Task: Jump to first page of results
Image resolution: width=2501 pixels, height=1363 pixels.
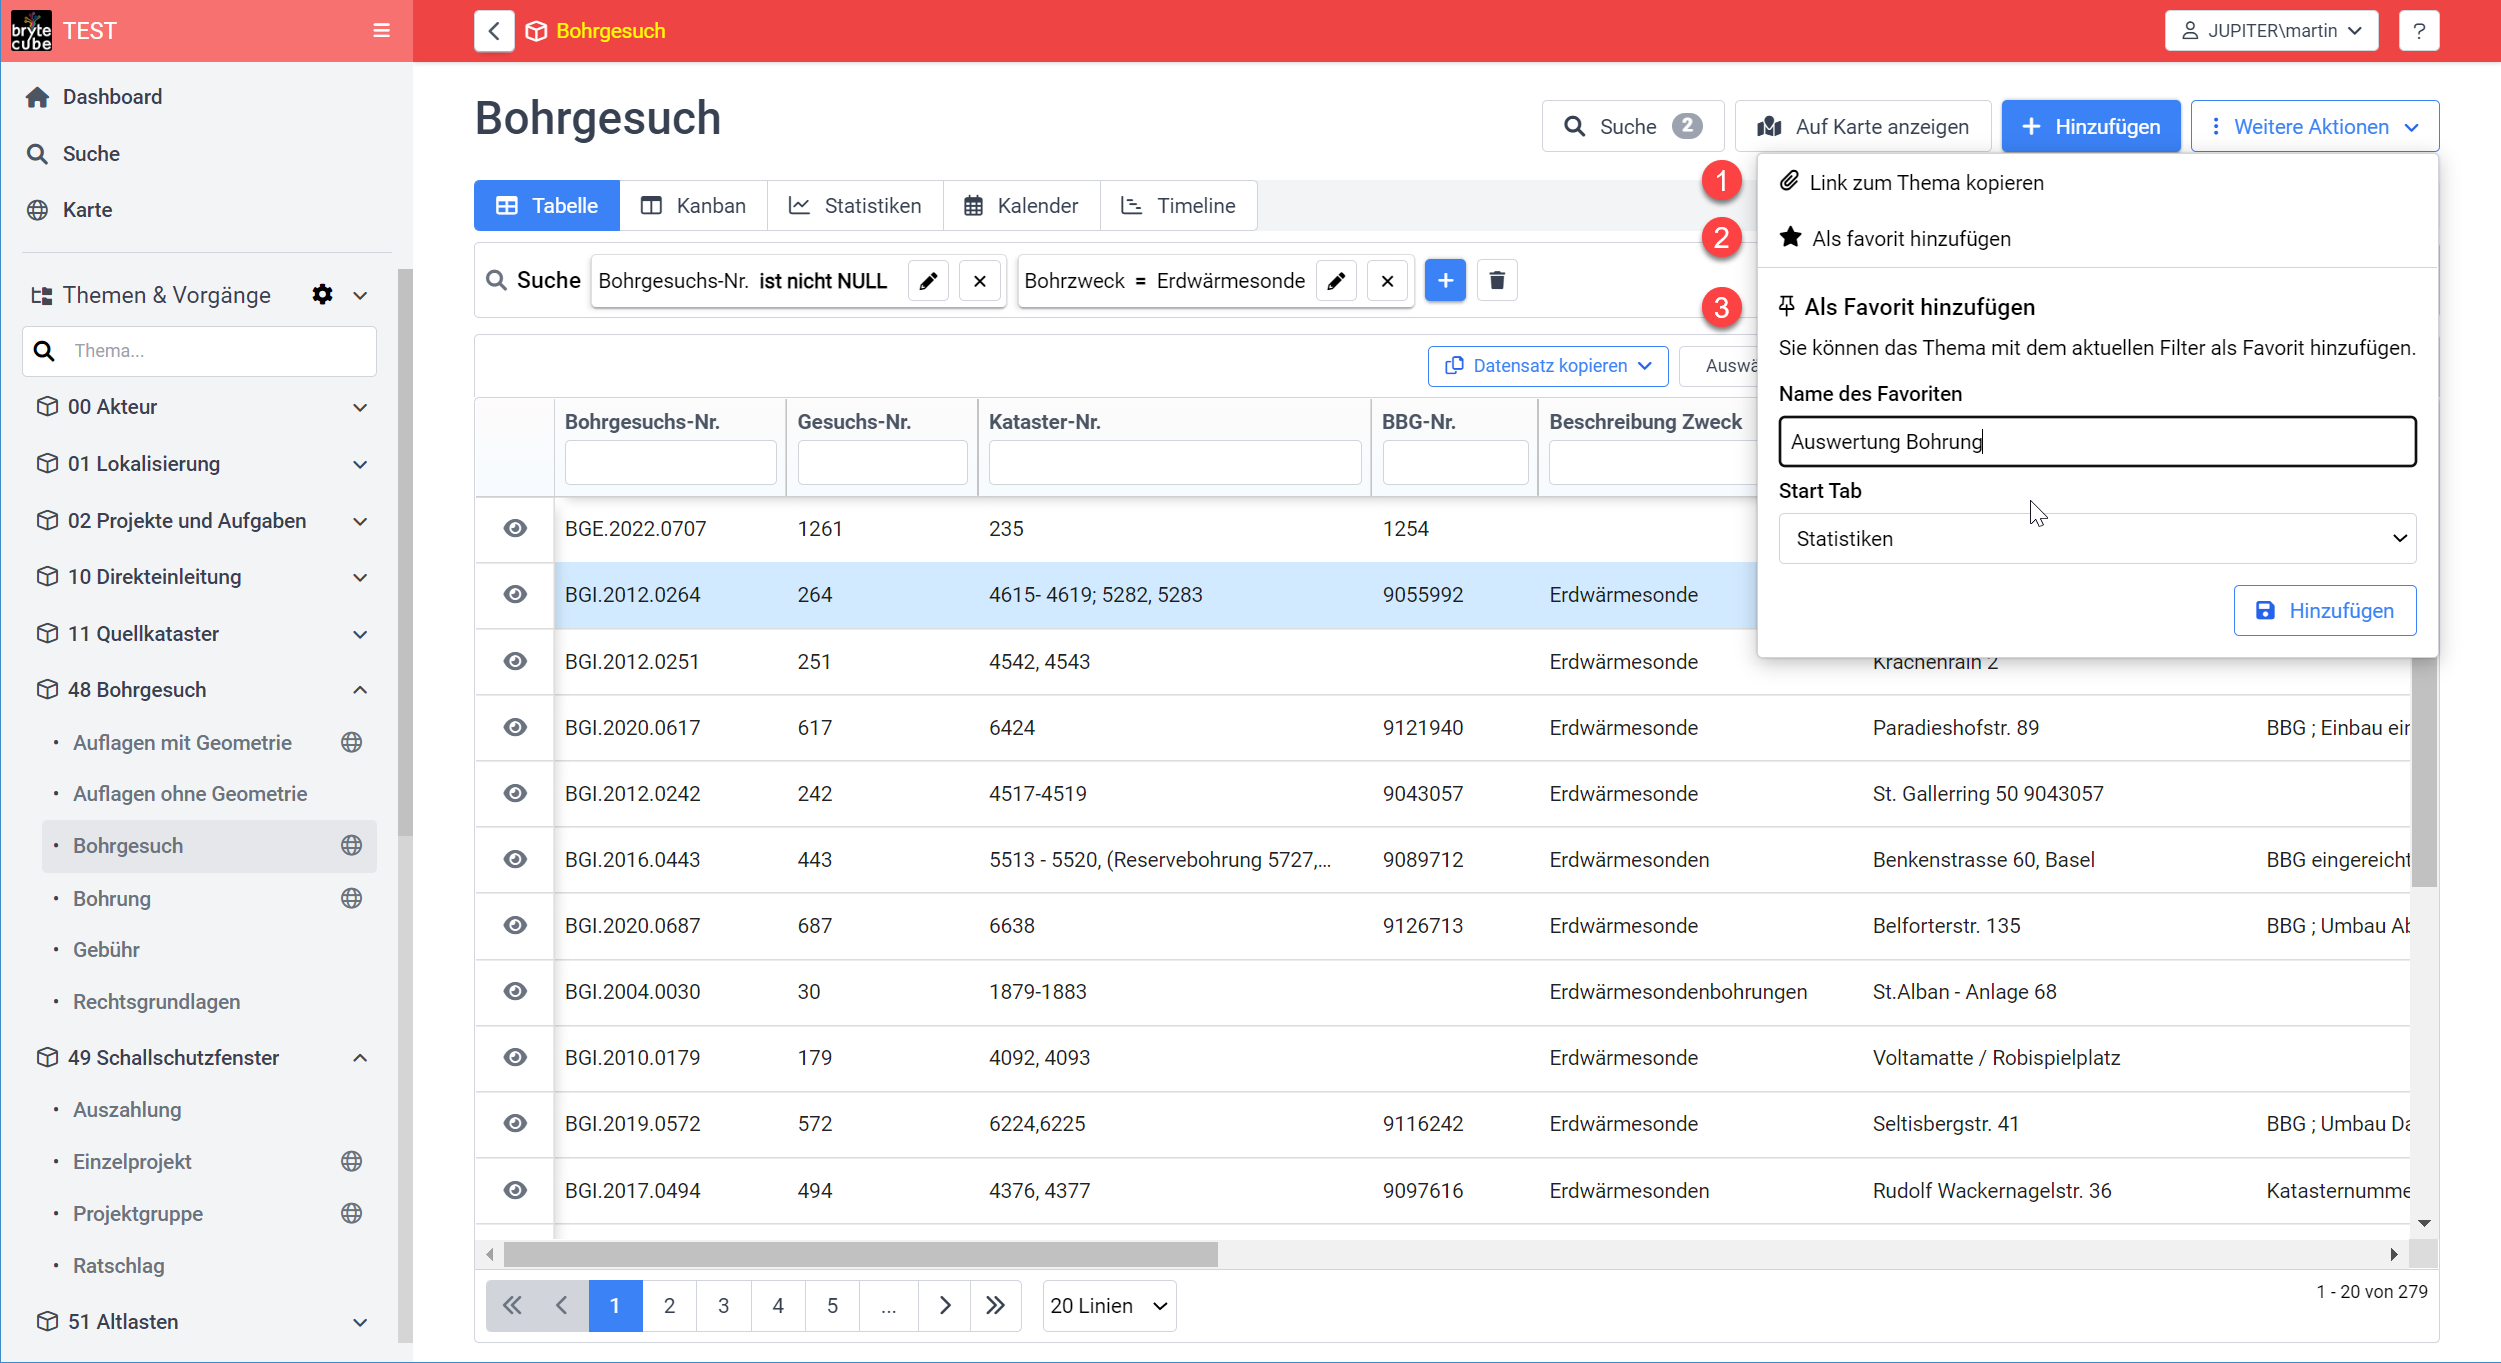Action: (512, 1305)
